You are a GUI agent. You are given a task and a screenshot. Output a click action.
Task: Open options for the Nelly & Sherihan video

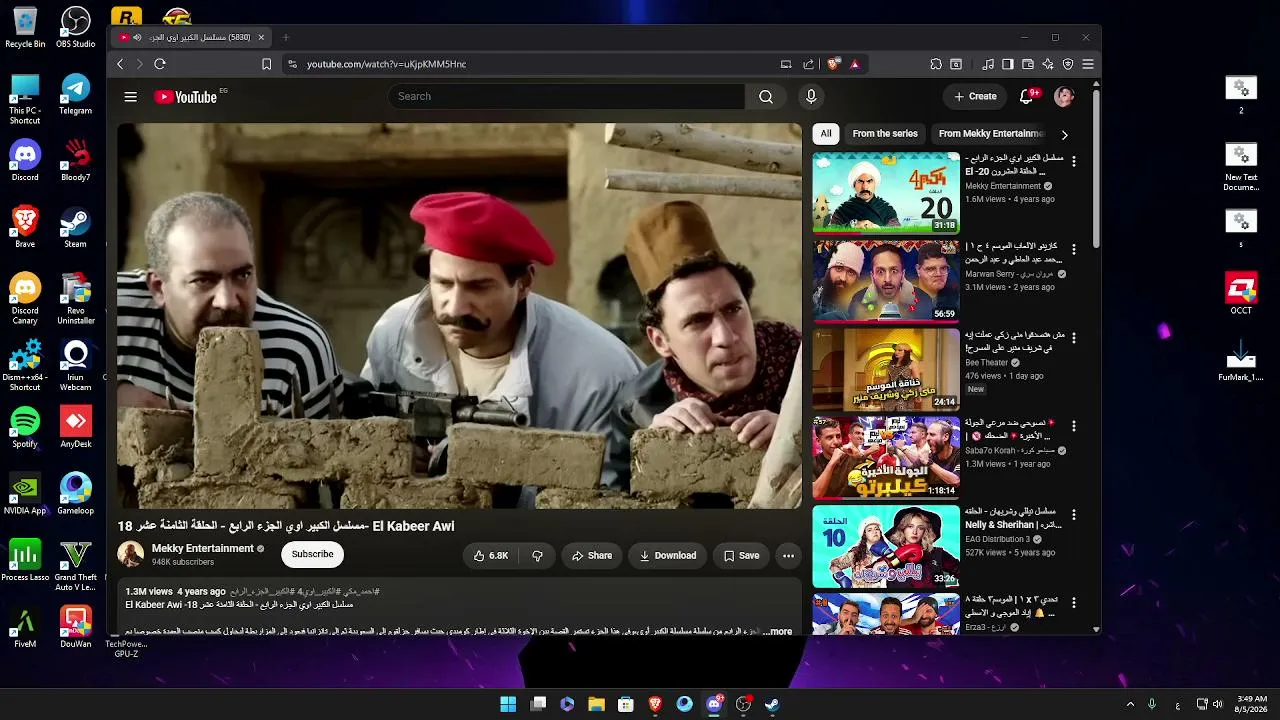[1074, 514]
